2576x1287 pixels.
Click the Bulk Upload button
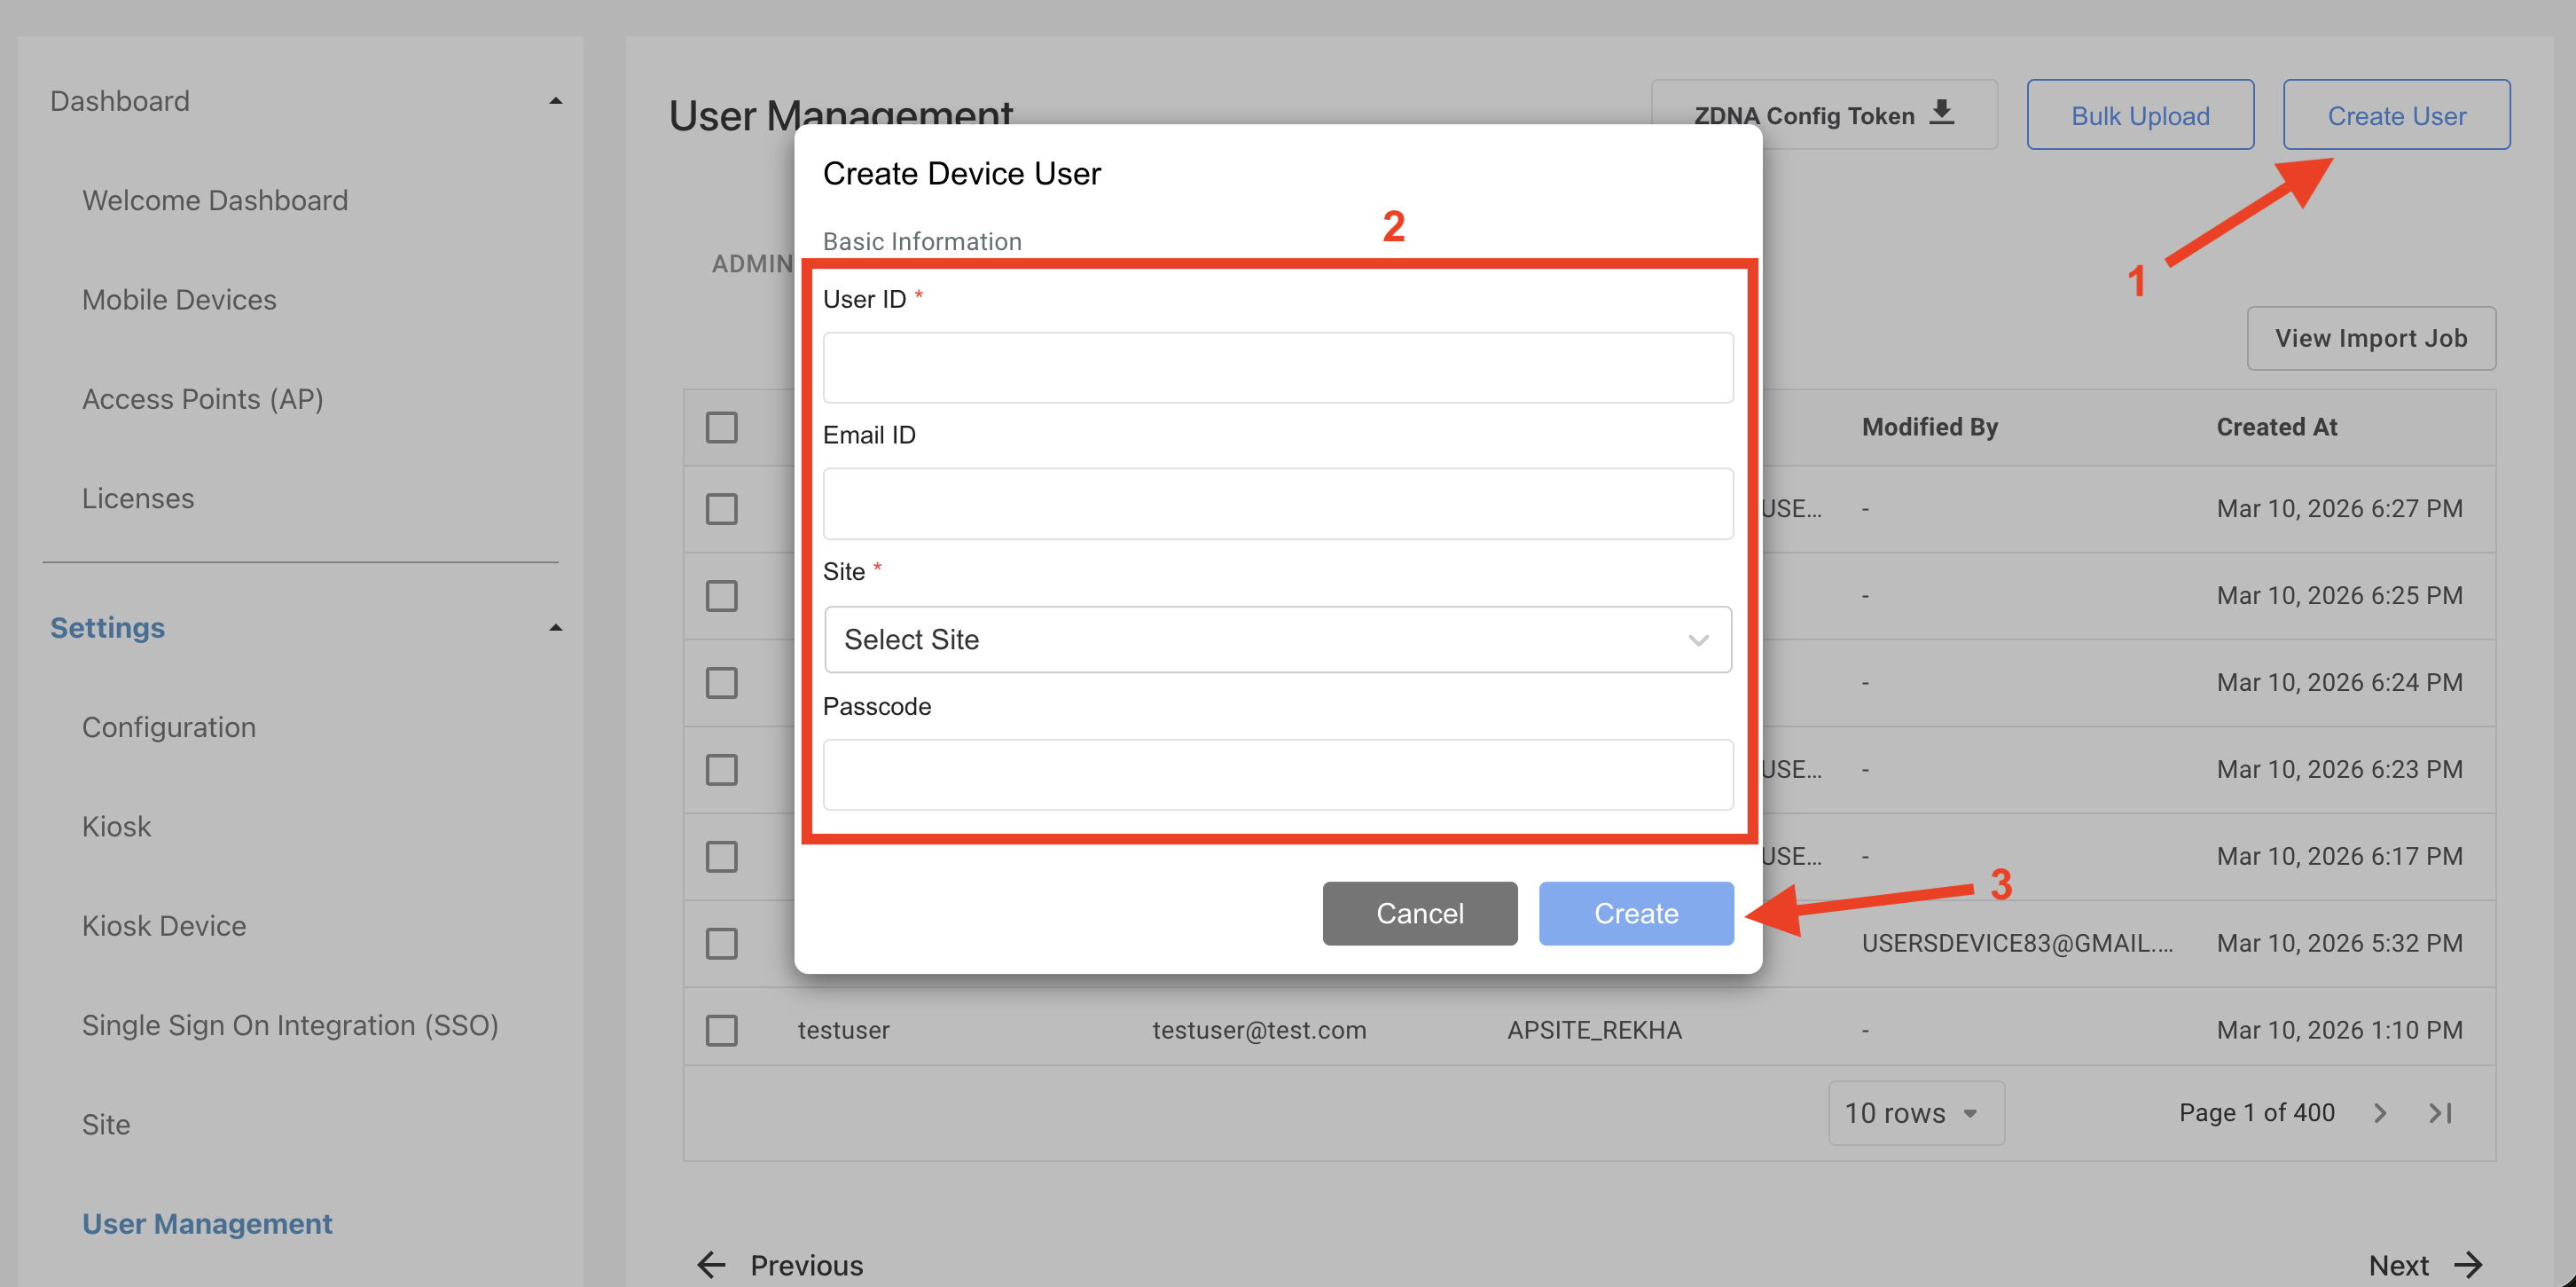pos(2139,115)
